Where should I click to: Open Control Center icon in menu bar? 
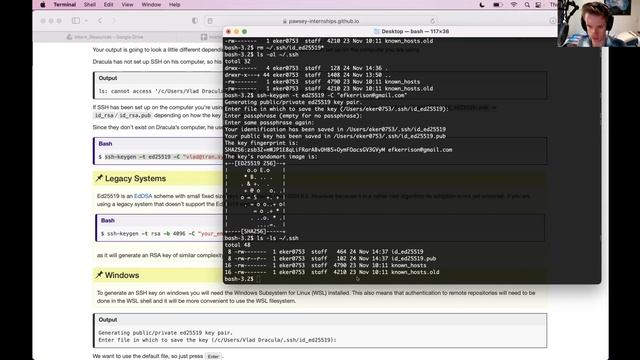coord(538,5)
